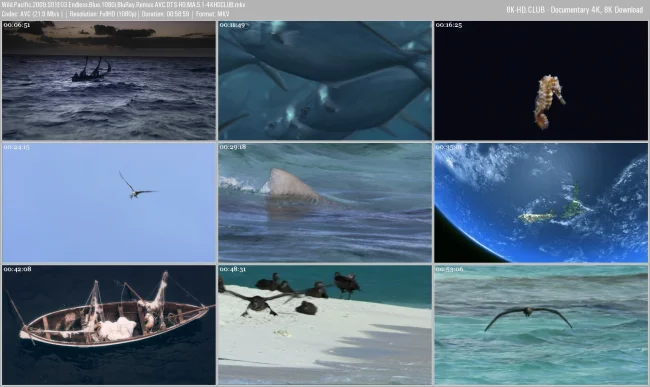650x387 pixels.
Task: Open the seahorse frame thumbnail
Action: 541,80
